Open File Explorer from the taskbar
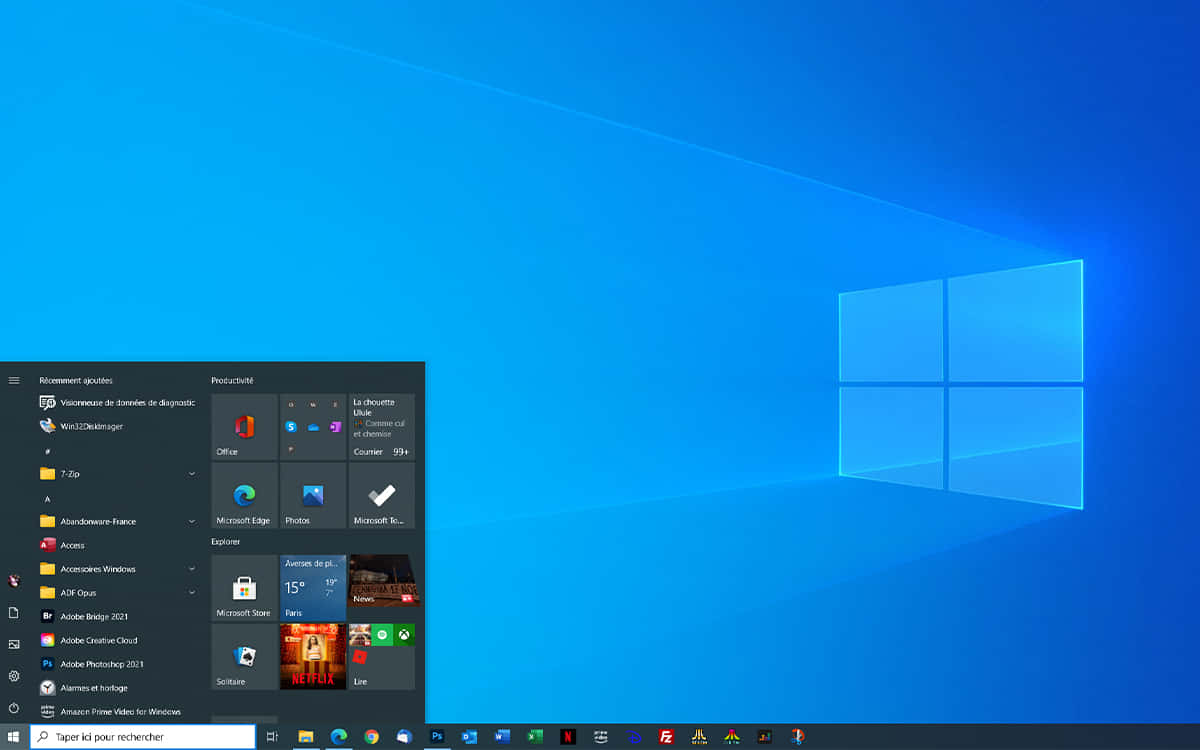The height and width of the screenshot is (750, 1200). point(306,737)
